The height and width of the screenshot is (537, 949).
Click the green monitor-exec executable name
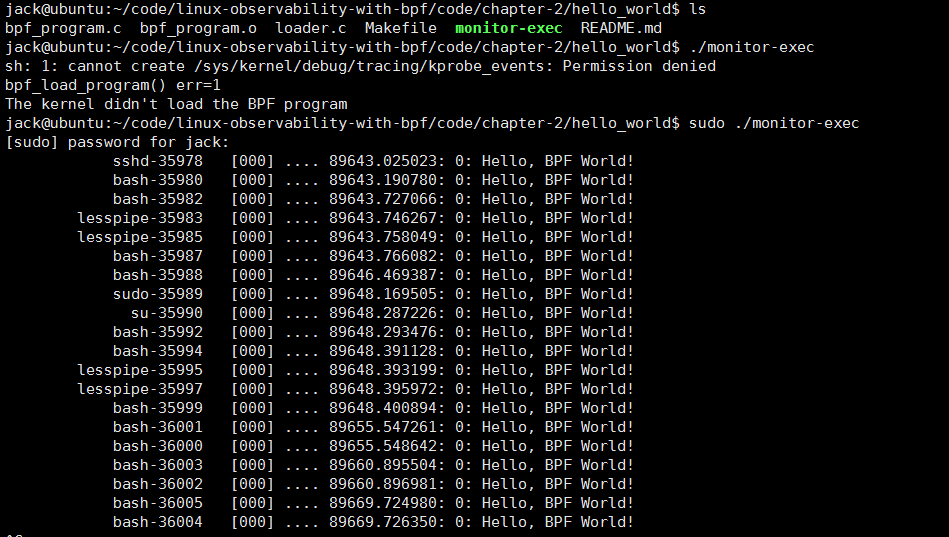pyautogui.click(x=508, y=28)
